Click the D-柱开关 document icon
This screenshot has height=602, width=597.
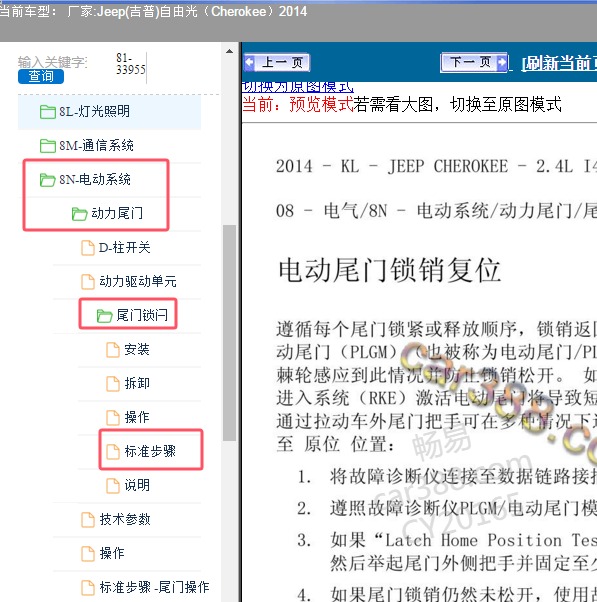88,248
